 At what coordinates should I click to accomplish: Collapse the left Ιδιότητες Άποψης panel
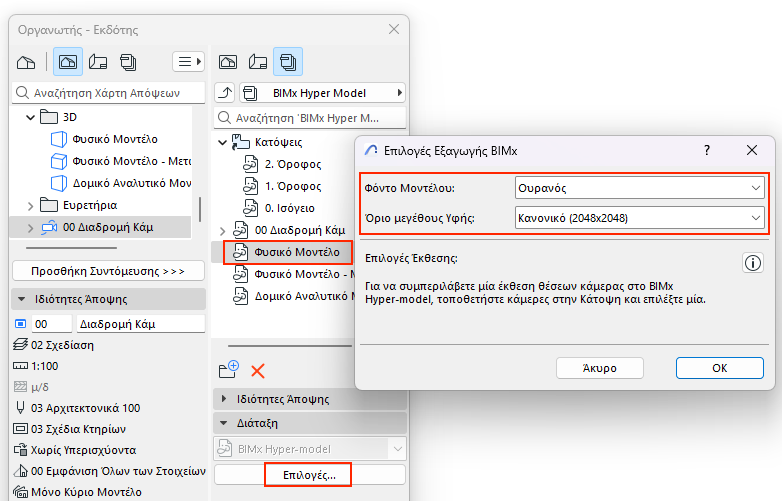[x=21, y=299]
